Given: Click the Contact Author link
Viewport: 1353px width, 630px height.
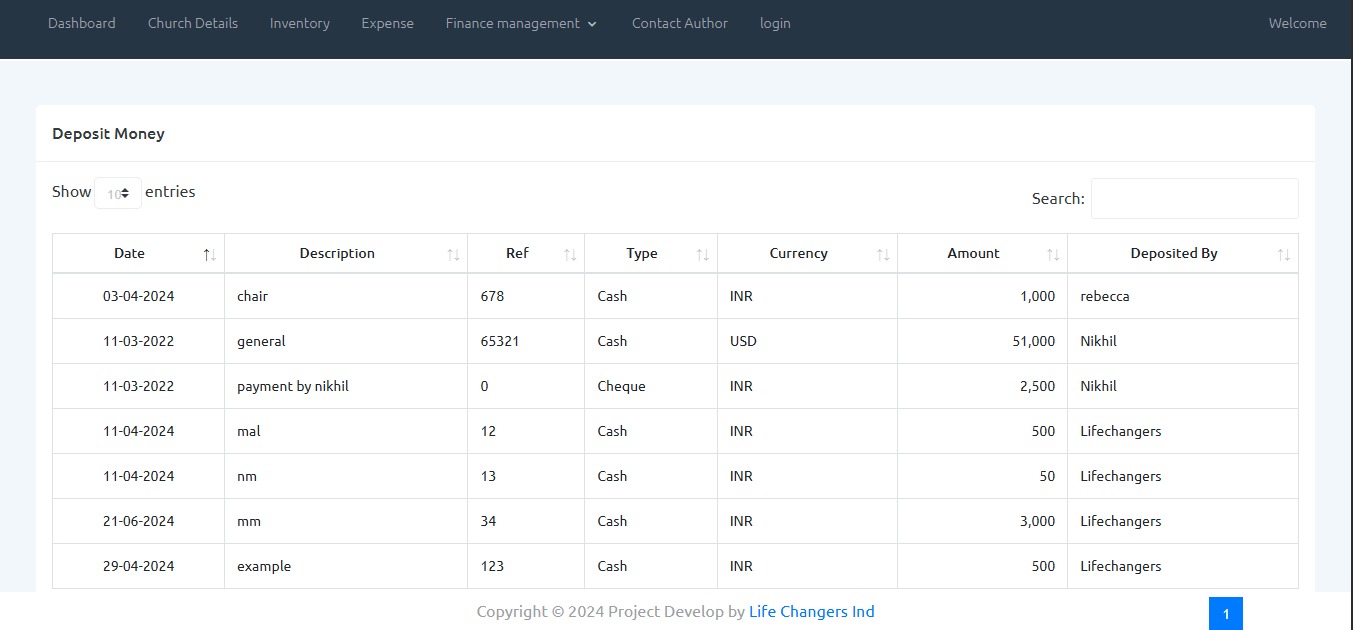Looking at the screenshot, I should [679, 23].
